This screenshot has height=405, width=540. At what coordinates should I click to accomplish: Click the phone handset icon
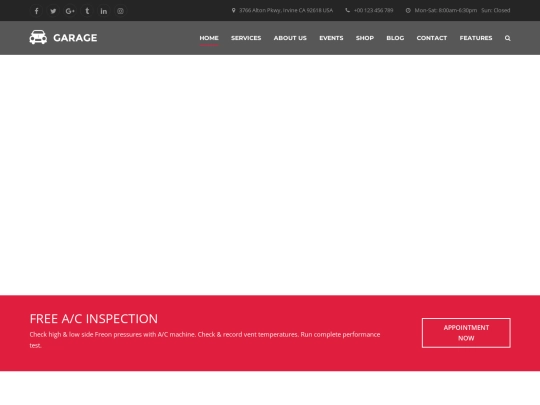click(x=347, y=10)
